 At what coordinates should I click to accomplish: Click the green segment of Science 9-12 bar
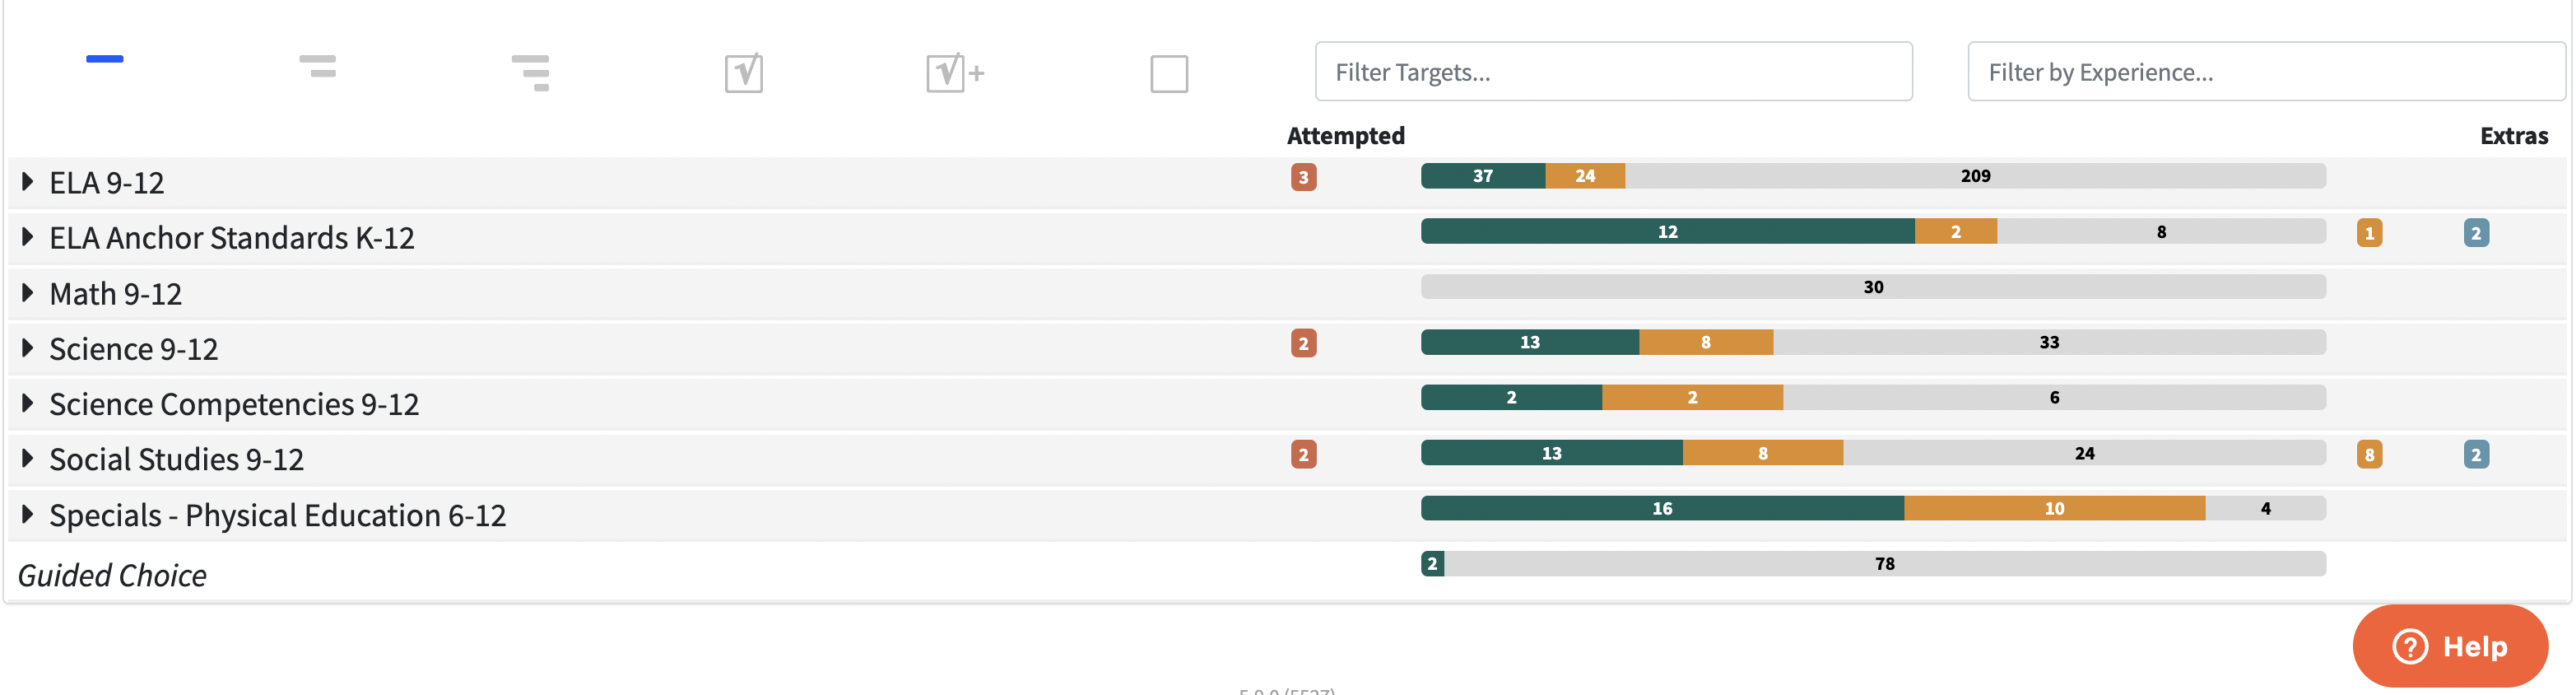click(1529, 343)
